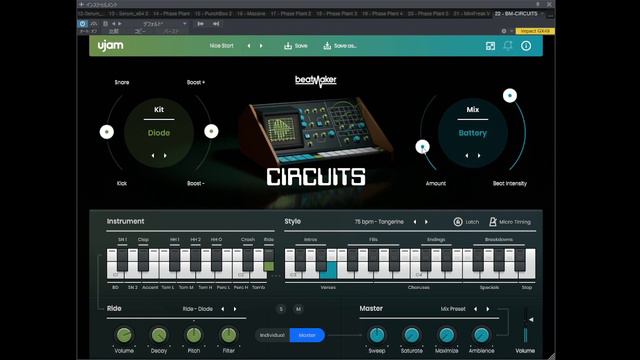Switch to previous Mix preset under Battery
Screen dimensions: 640x360
coord(467,156)
